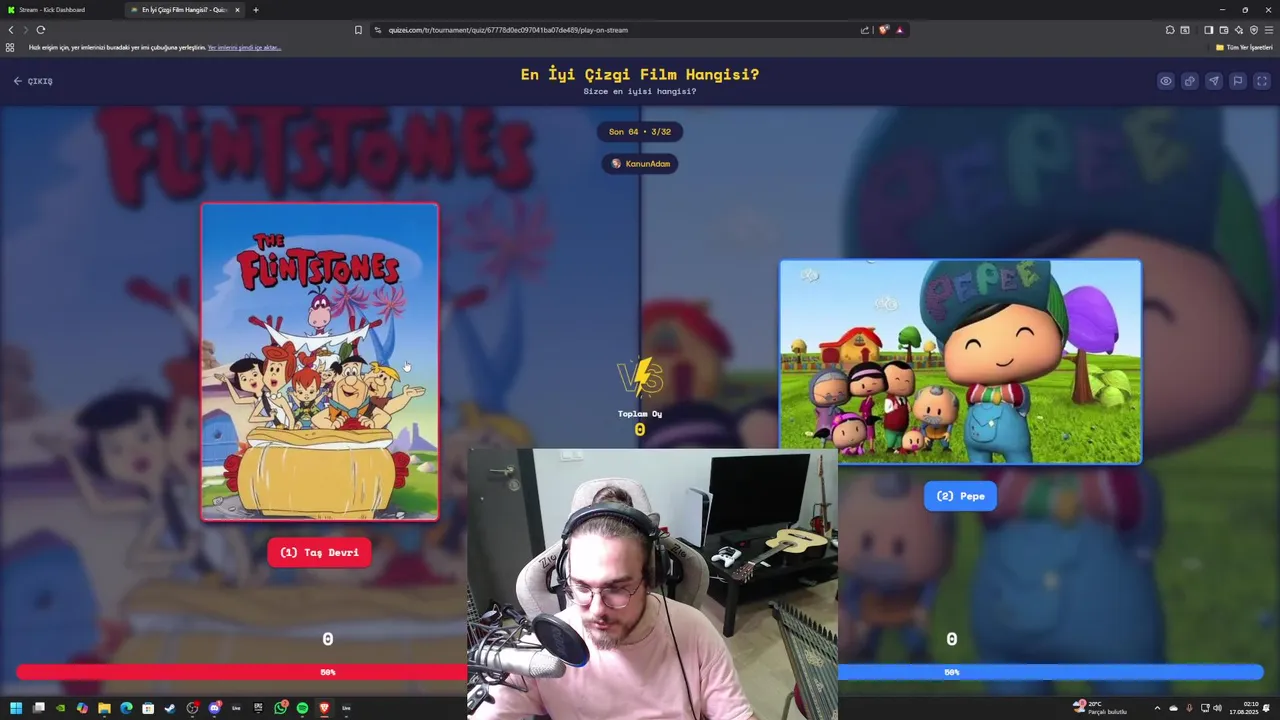Screen dimensions: 1280x720
Task: Click the link/share chain icon in quiz header
Action: pos(1190,81)
